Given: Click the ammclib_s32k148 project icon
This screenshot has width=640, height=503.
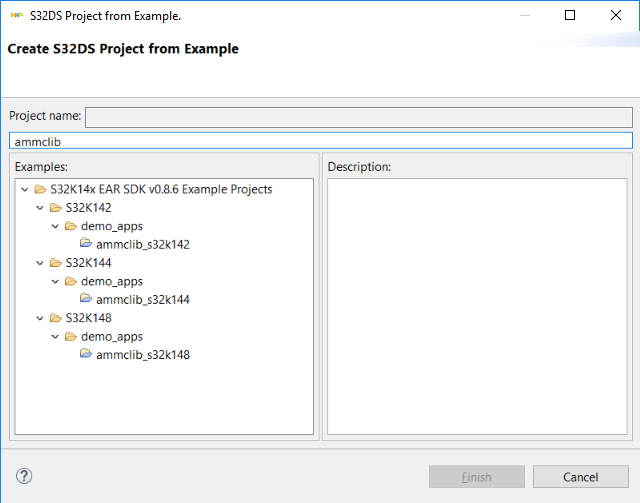Looking at the screenshot, I should (87, 354).
